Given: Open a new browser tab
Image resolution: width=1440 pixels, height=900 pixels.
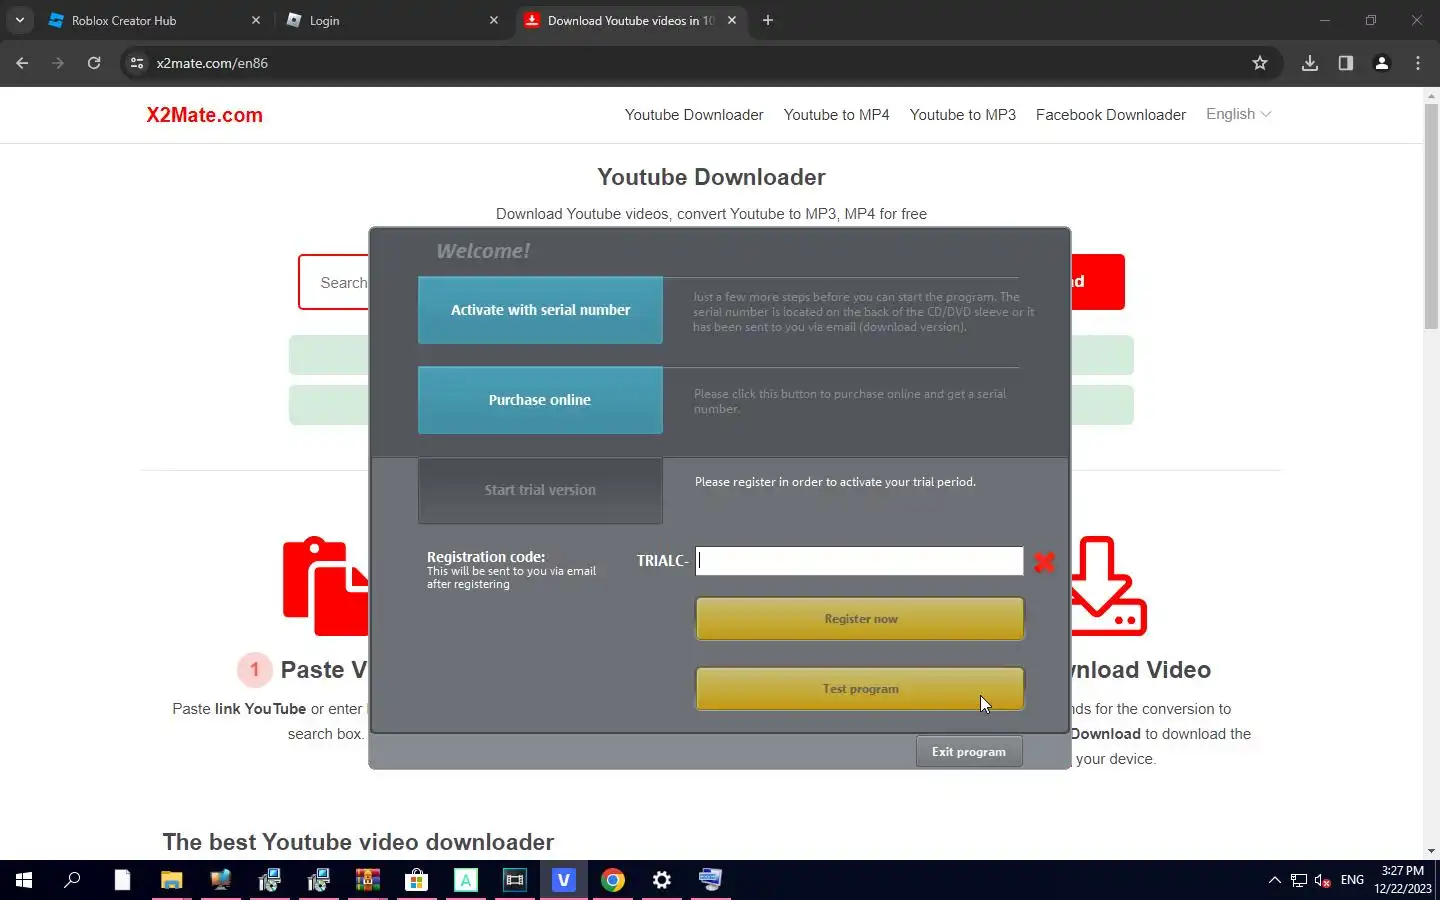Looking at the screenshot, I should [x=768, y=20].
